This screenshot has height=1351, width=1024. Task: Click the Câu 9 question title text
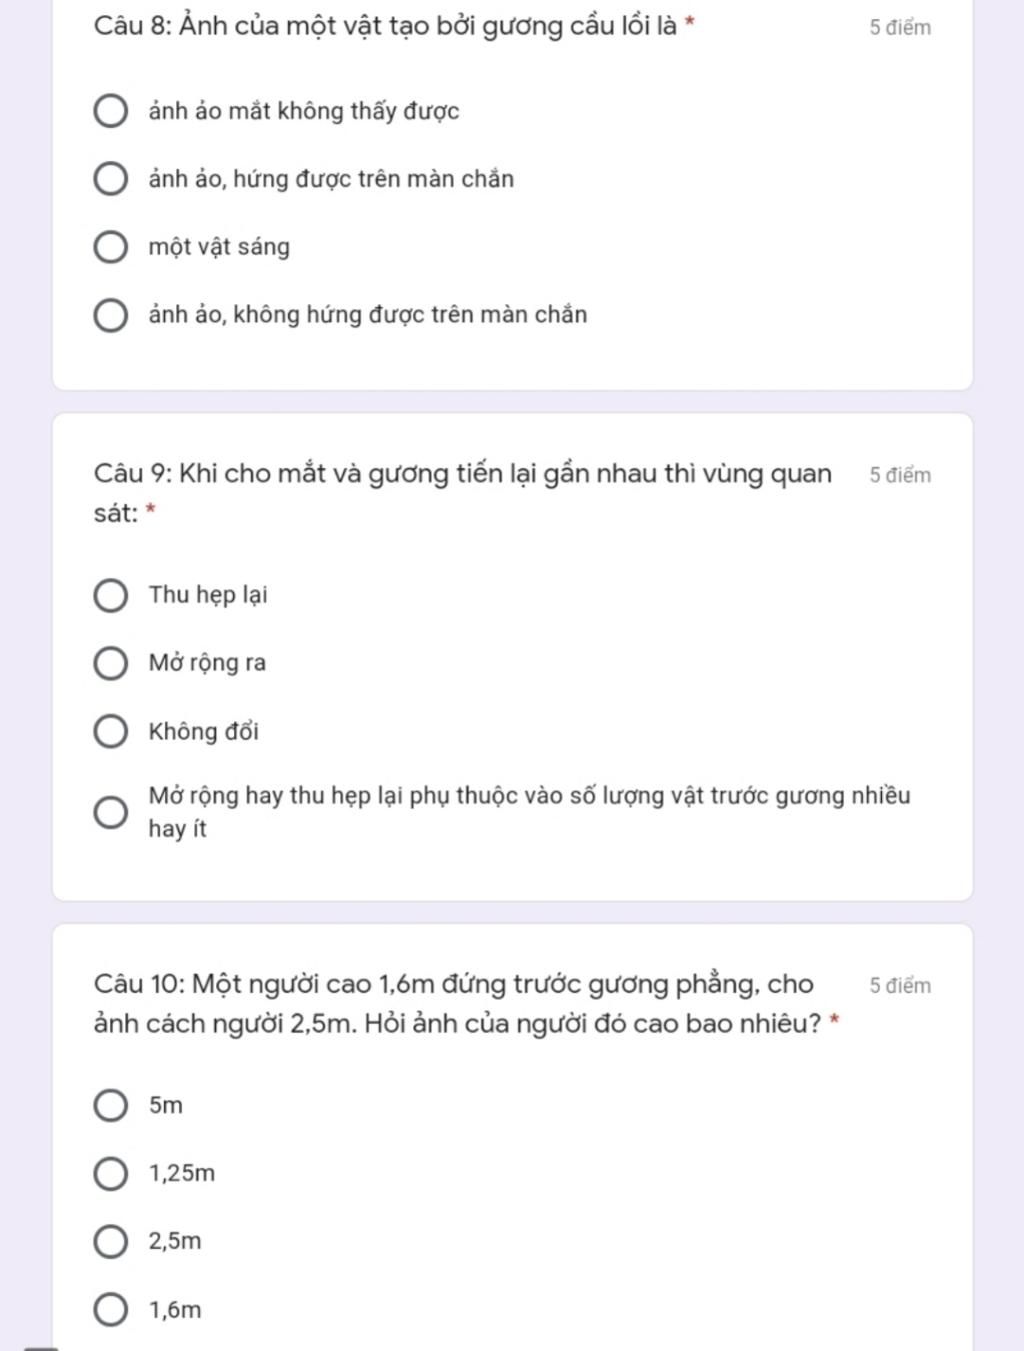coord(462,474)
